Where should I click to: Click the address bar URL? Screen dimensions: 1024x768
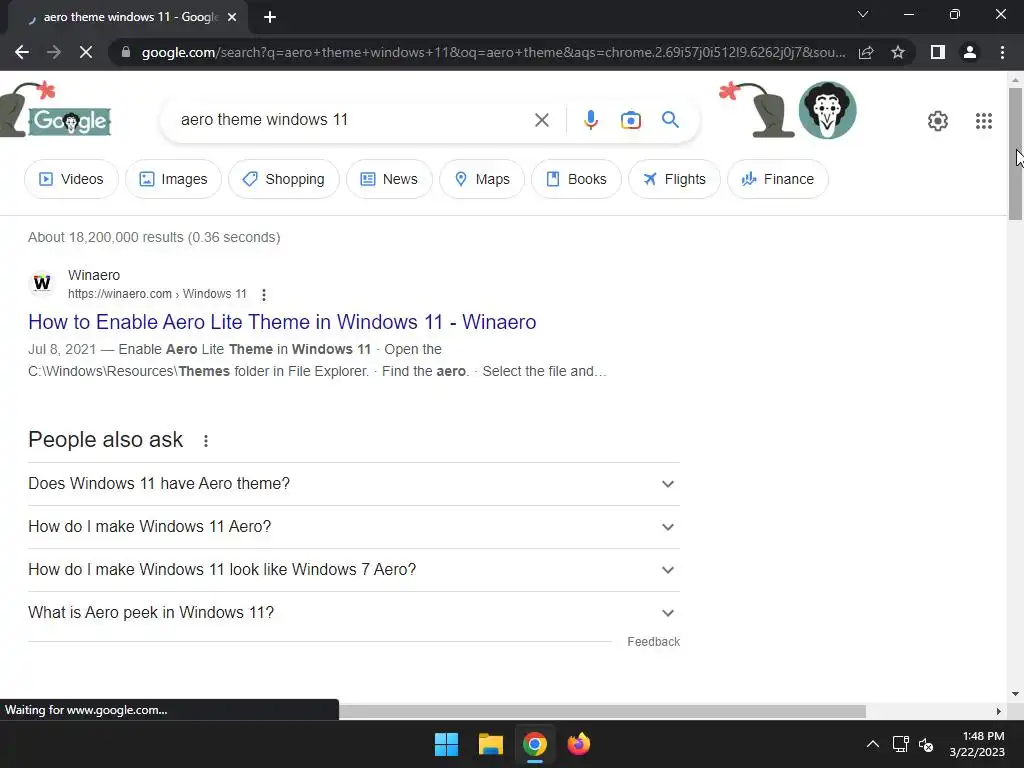click(493, 52)
